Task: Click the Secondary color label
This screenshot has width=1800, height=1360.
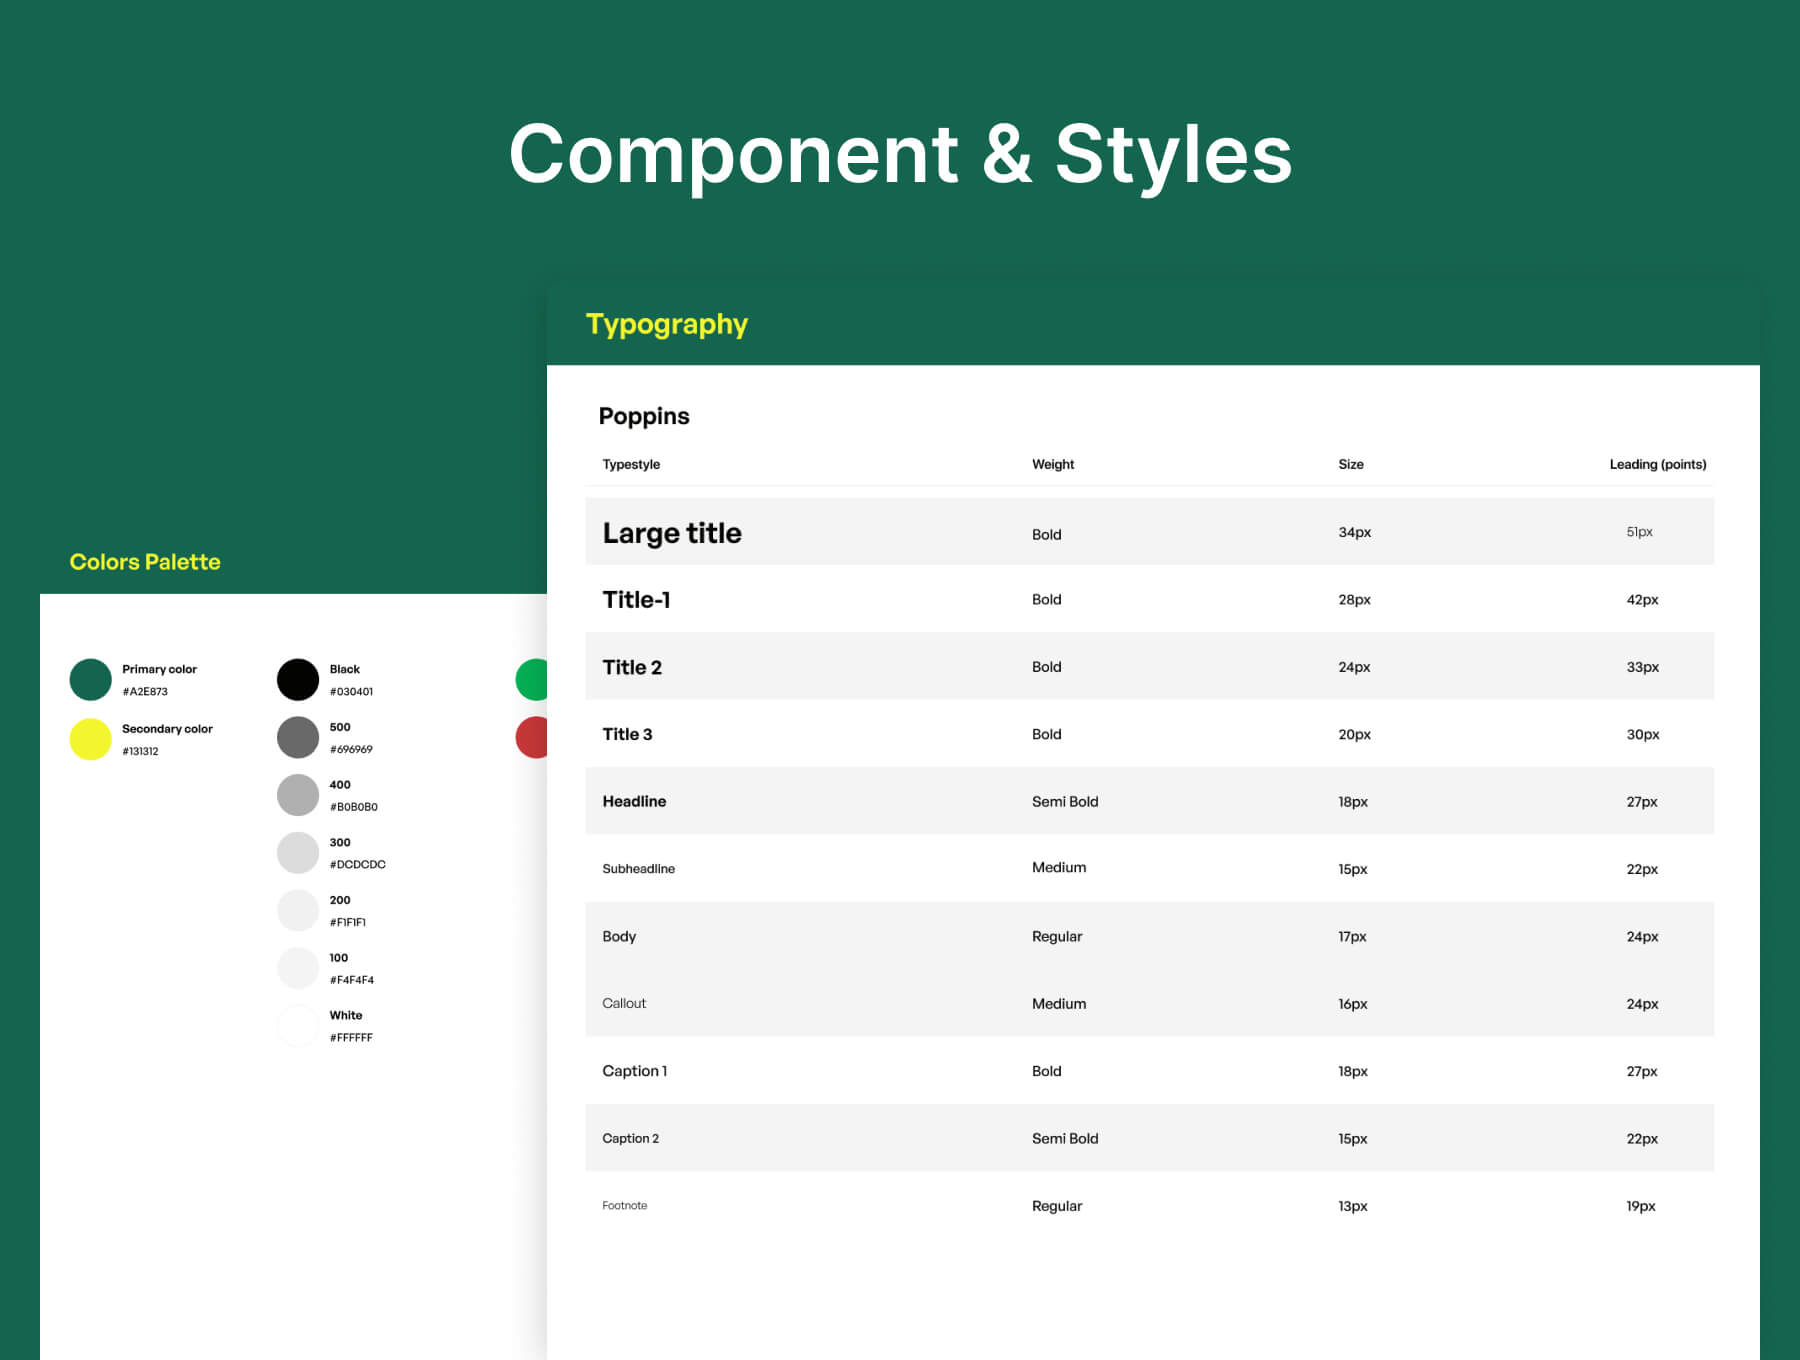Action: point(167,729)
